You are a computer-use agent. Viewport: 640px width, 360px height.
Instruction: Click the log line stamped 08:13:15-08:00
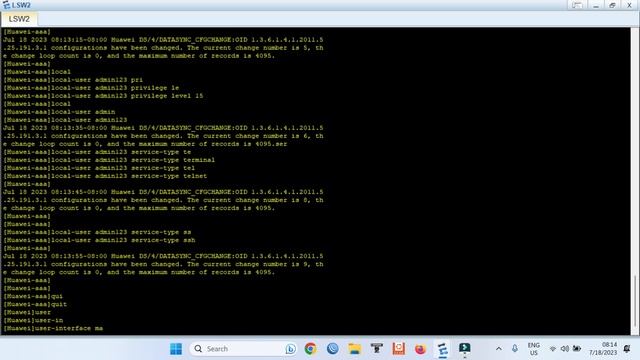click(x=163, y=40)
